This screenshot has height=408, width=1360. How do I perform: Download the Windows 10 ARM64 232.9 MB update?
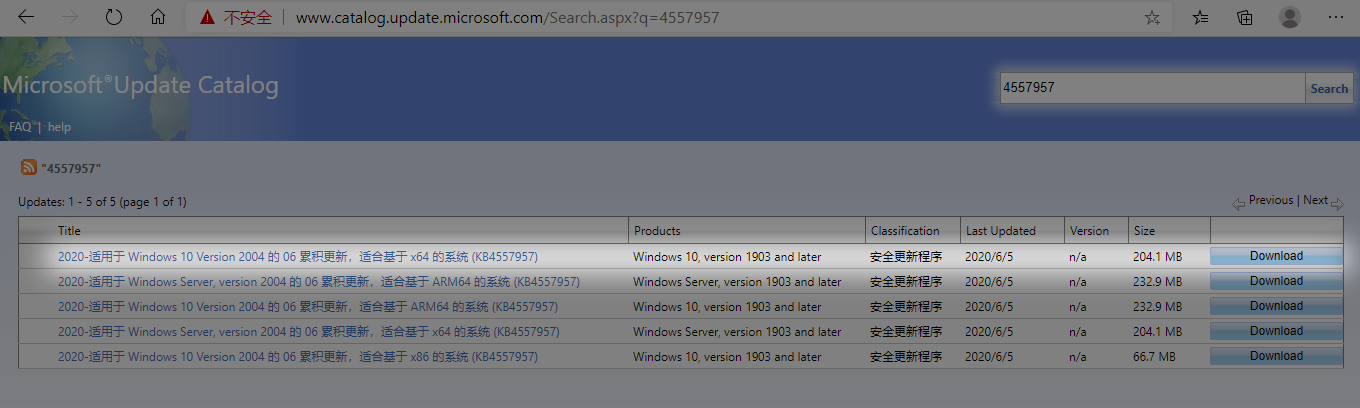tap(1276, 306)
